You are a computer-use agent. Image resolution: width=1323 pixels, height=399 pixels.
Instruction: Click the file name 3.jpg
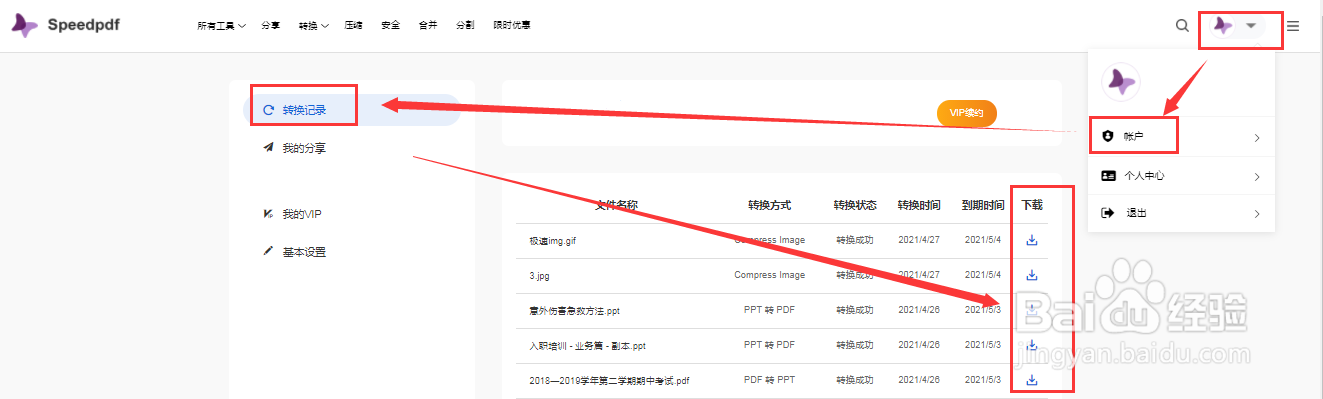point(541,276)
